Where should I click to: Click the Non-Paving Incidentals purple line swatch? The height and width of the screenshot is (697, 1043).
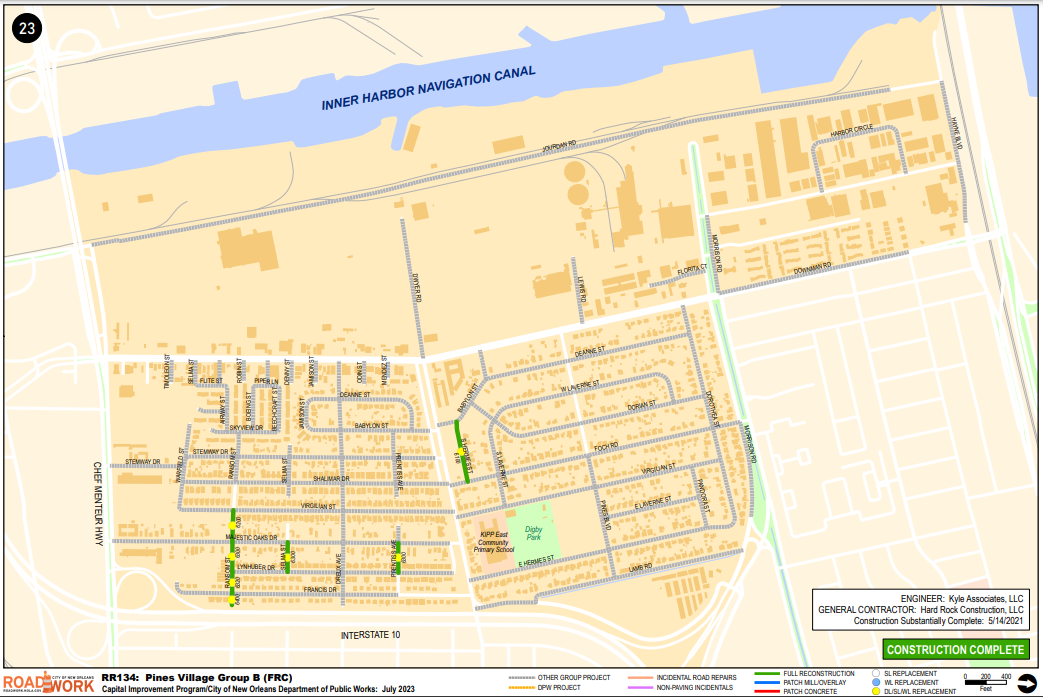640,688
